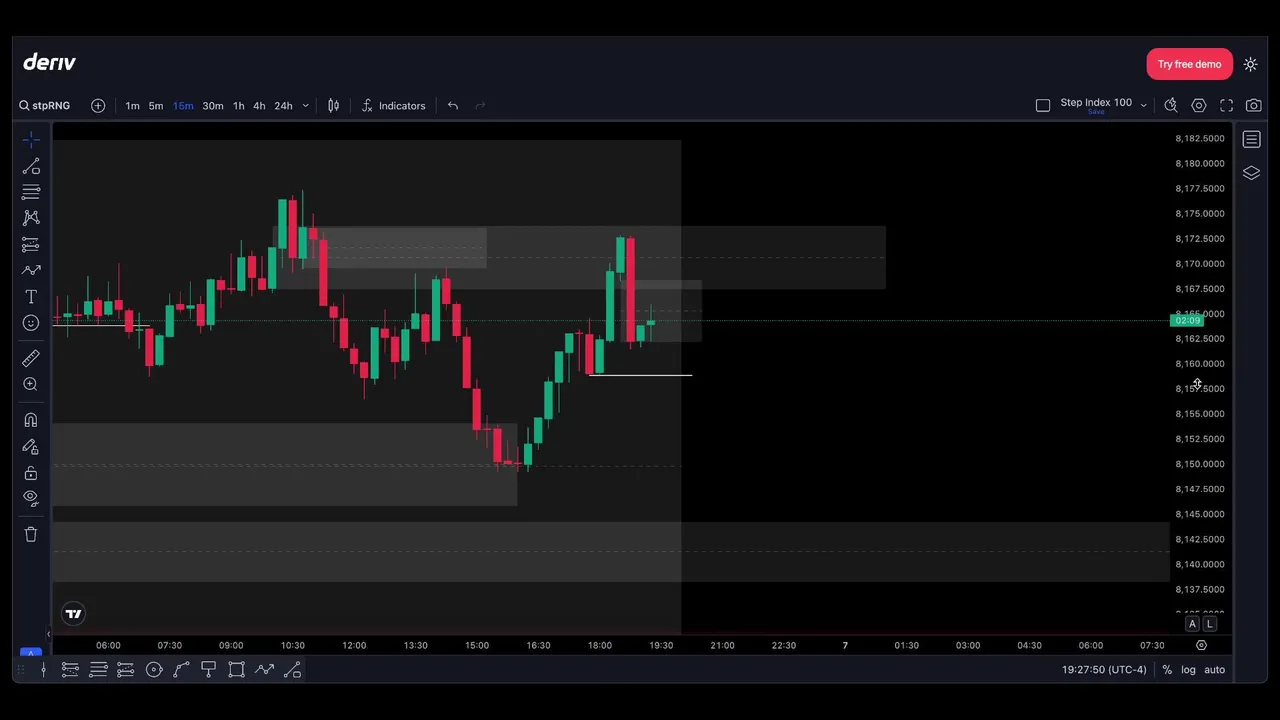1280x720 pixels.
Task: Toggle magnet mode for drawings
Action: pos(31,420)
